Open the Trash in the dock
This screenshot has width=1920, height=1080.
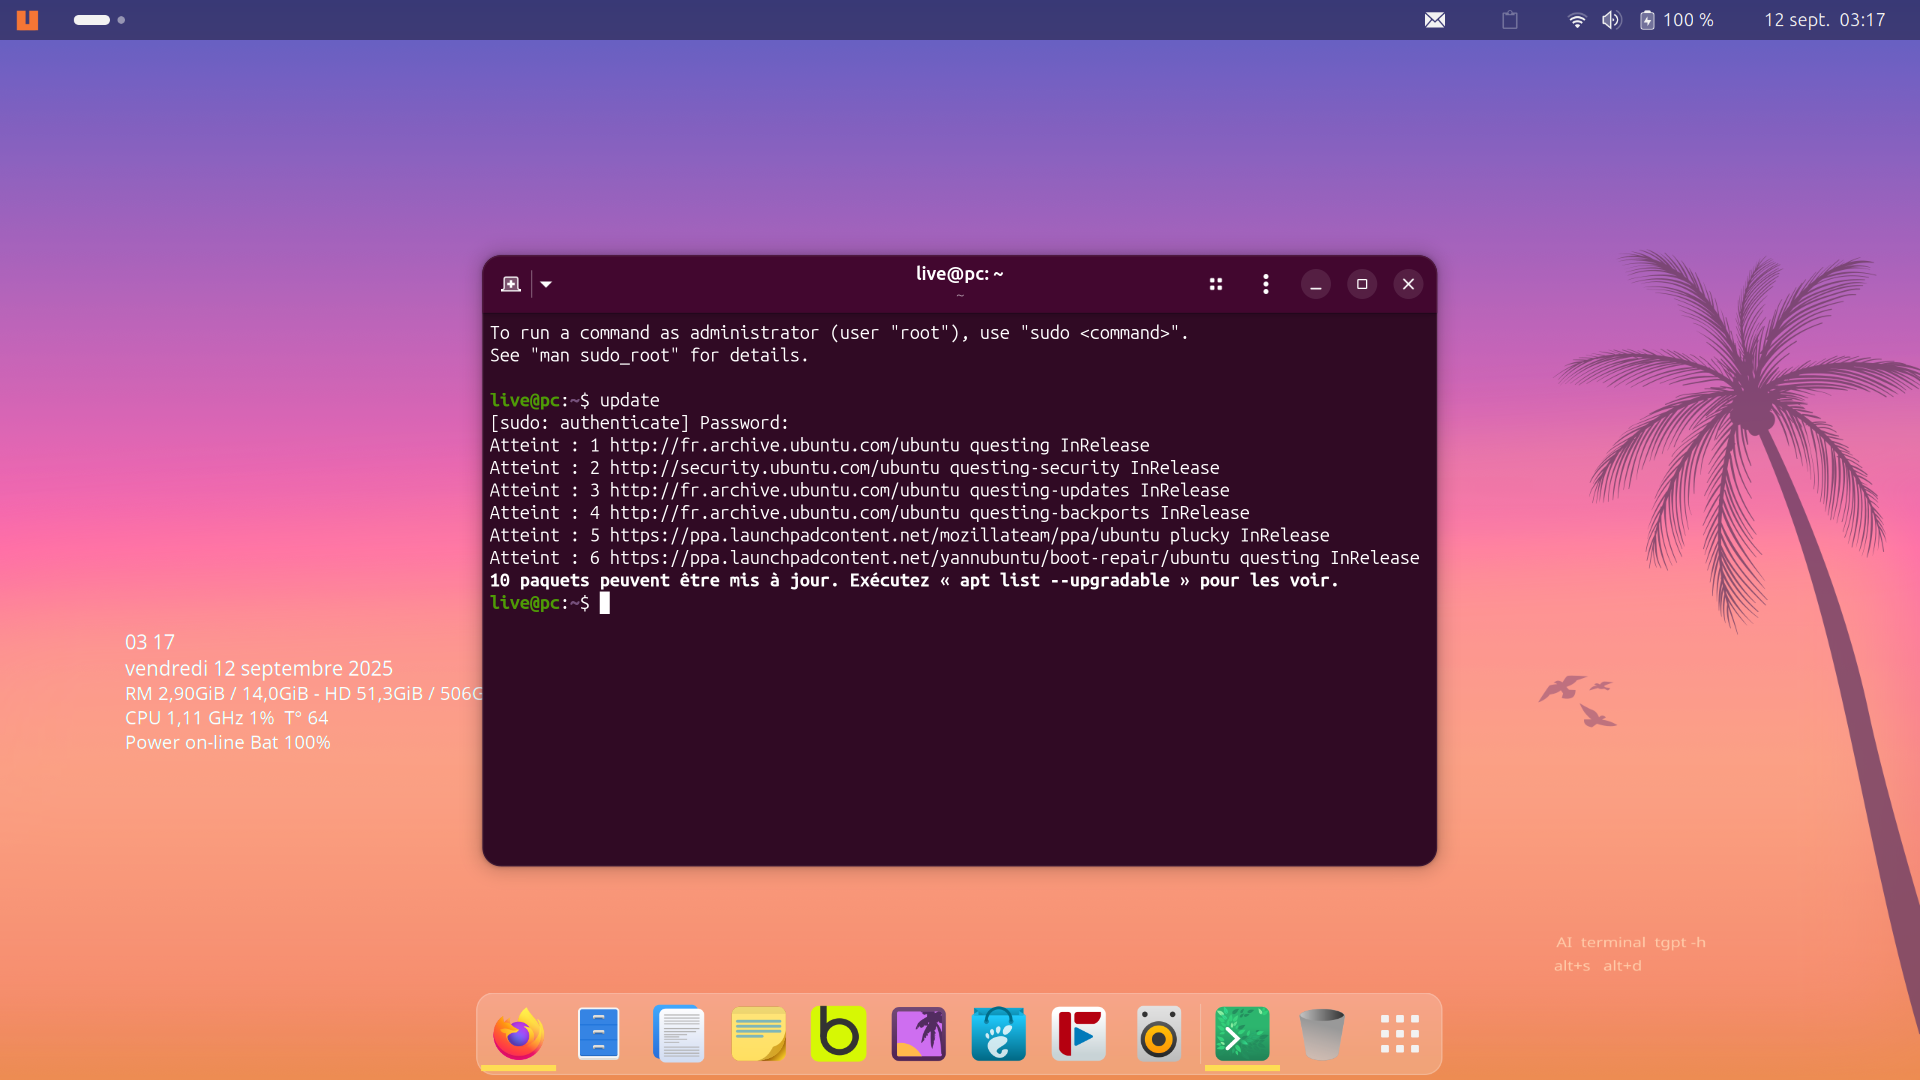pos(1321,1034)
